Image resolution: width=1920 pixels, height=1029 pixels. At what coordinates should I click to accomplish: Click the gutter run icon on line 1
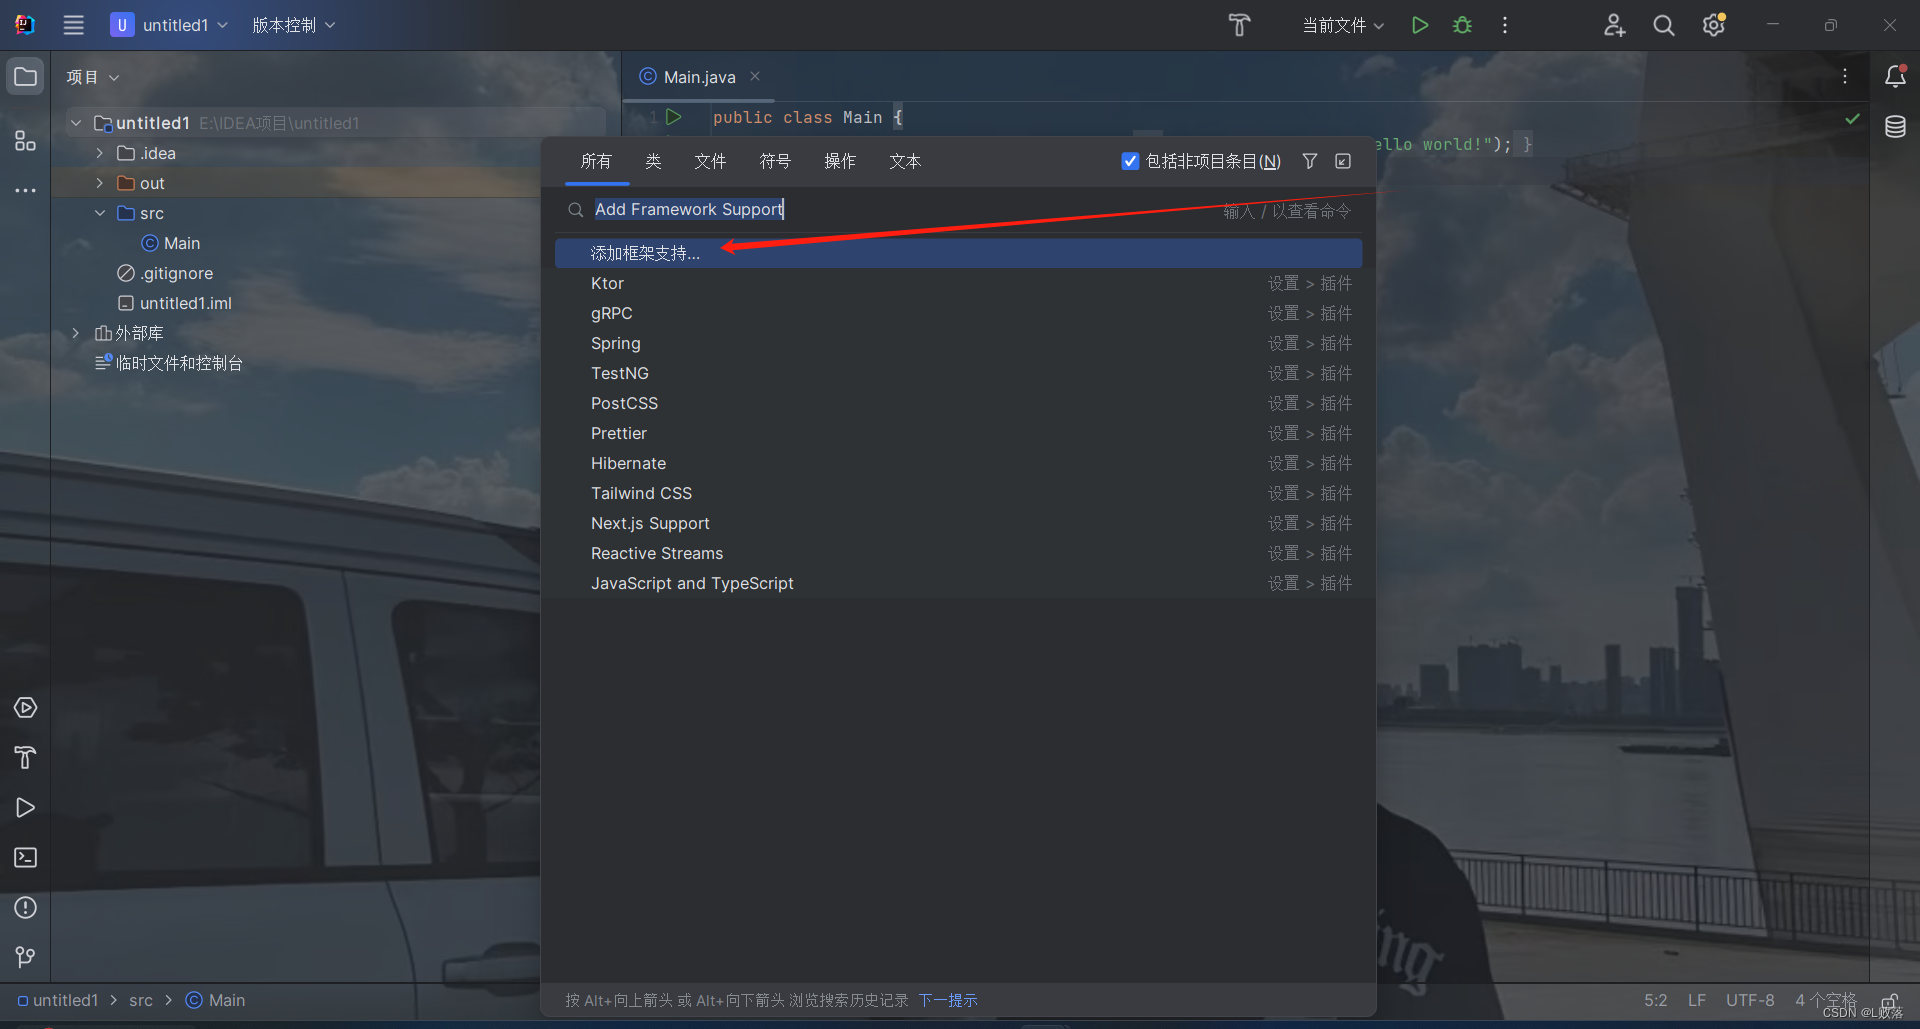click(674, 117)
